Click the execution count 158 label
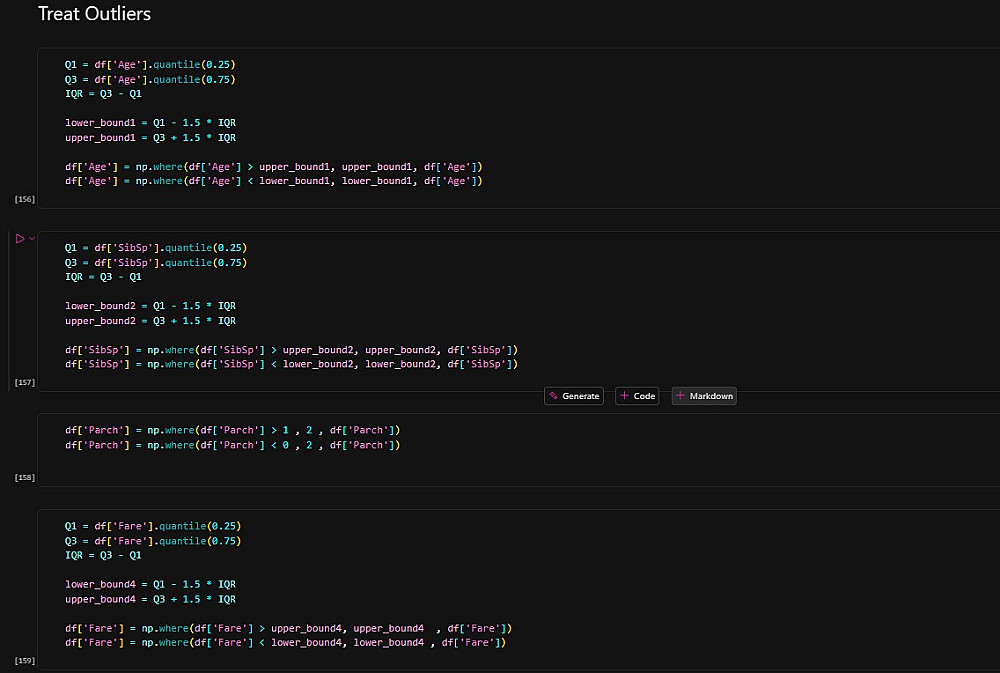Image resolution: width=1000 pixels, height=673 pixels. pos(25,478)
